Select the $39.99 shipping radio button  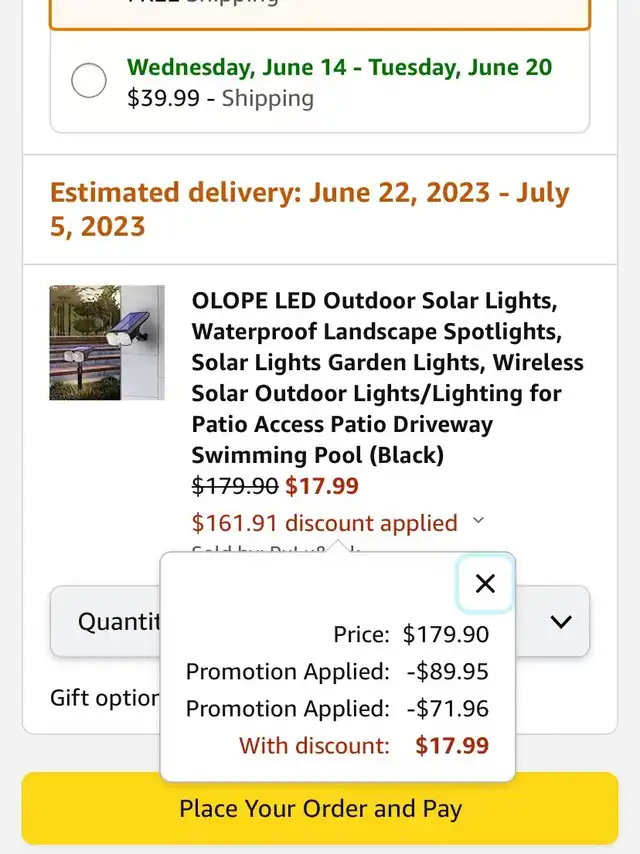89,81
